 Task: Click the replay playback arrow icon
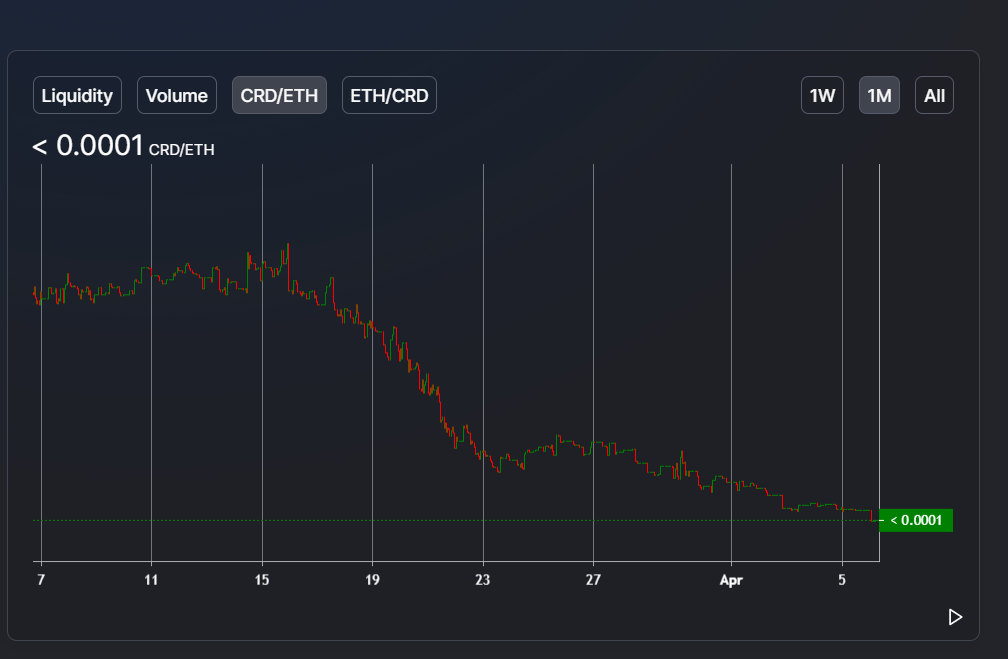[954, 617]
